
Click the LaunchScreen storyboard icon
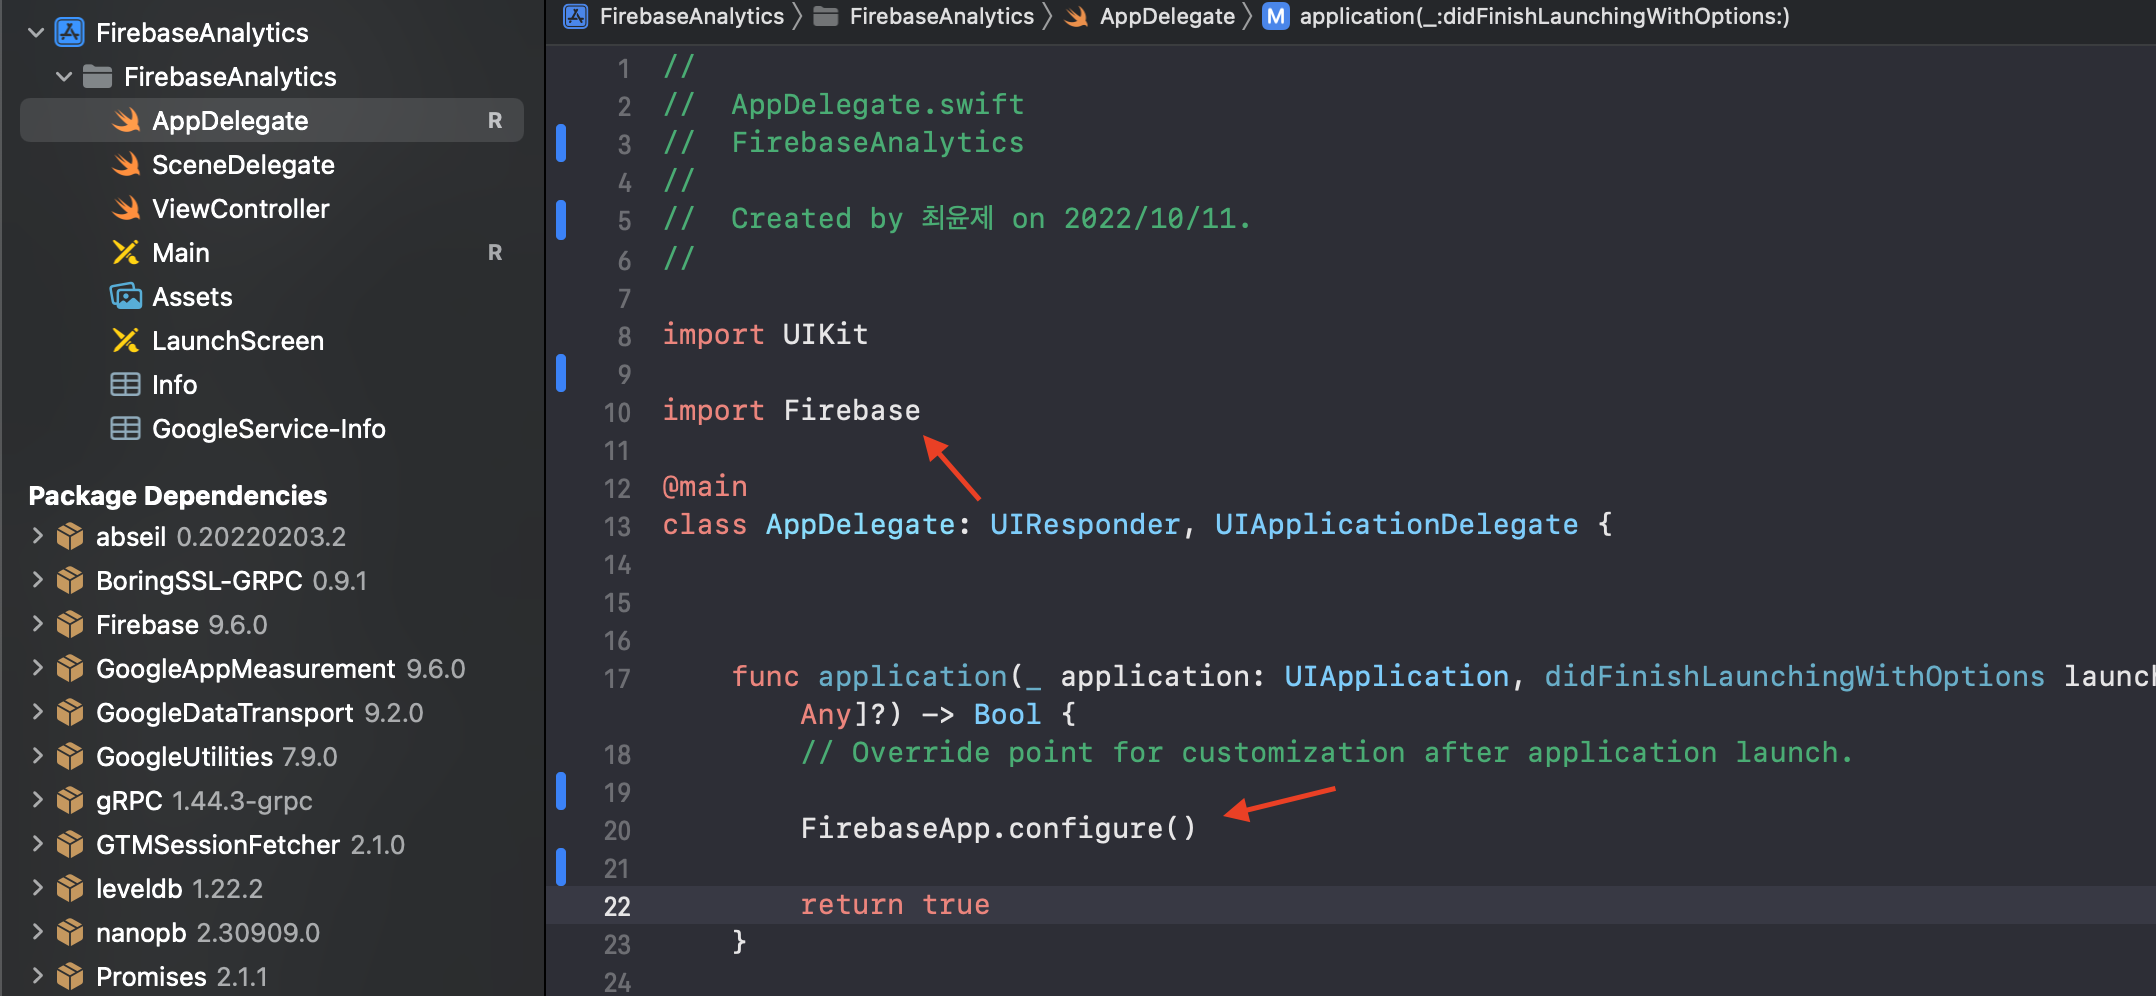(x=125, y=341)
